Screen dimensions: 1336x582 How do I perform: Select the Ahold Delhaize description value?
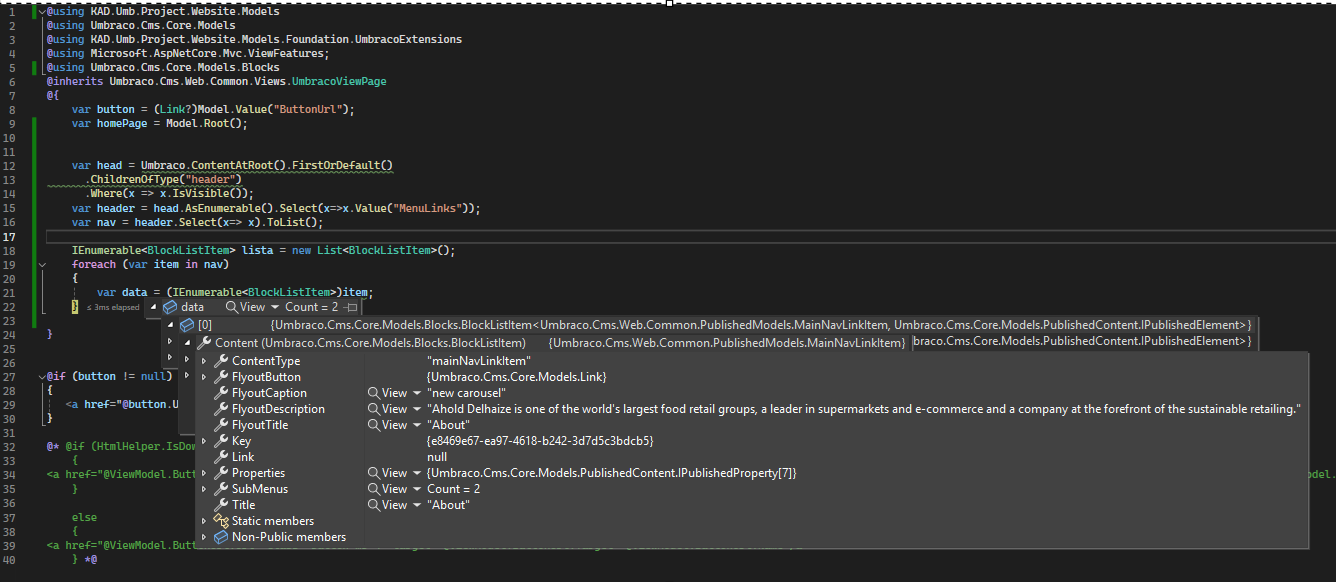(x=864, y=409)
